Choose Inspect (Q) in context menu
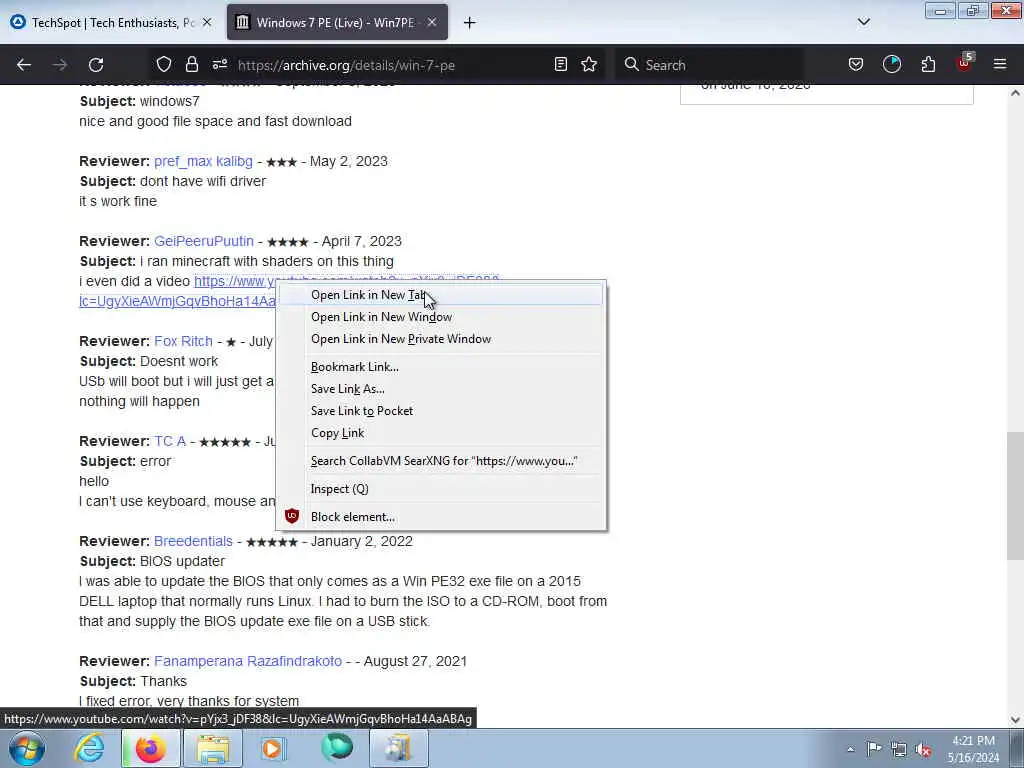Screen dimensions: 1024x768 (x=441, y=489)
